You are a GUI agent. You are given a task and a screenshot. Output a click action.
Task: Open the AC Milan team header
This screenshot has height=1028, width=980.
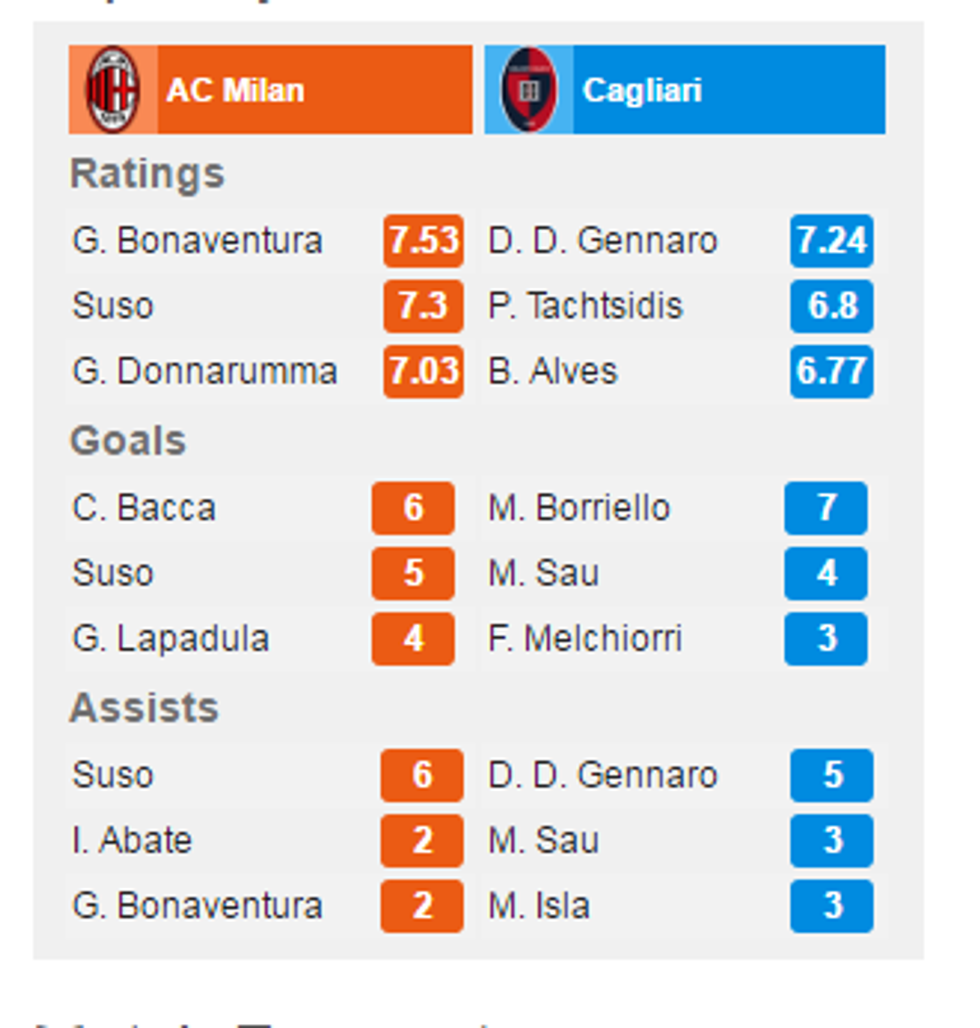click(x=235, y=90)
